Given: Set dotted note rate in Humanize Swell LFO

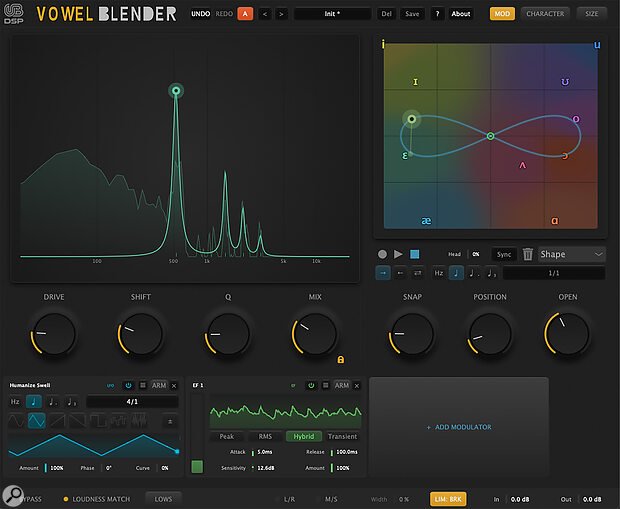Looking at the screenshot, I should [52, 401].
